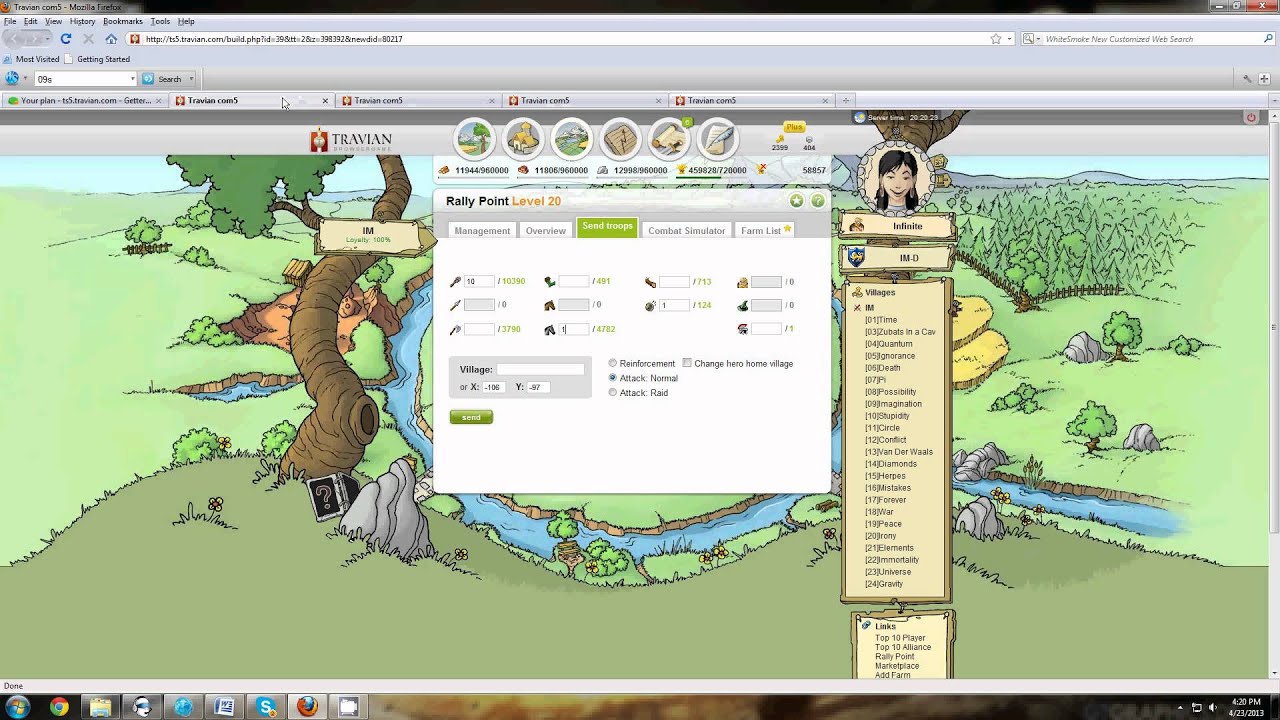Open the Top 10 Player link

(x=900, y=638)
